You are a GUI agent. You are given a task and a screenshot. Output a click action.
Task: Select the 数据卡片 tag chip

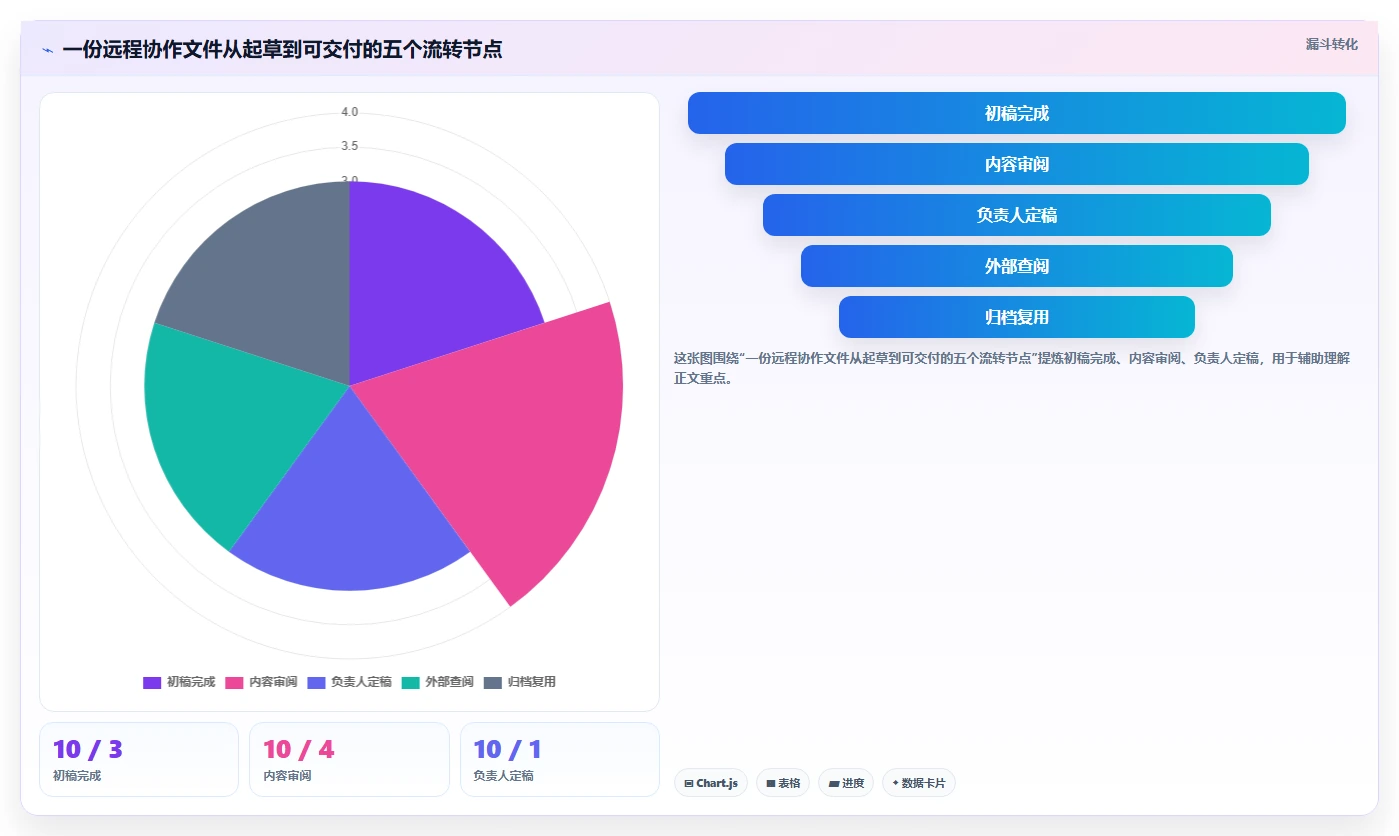click(918, 783)
